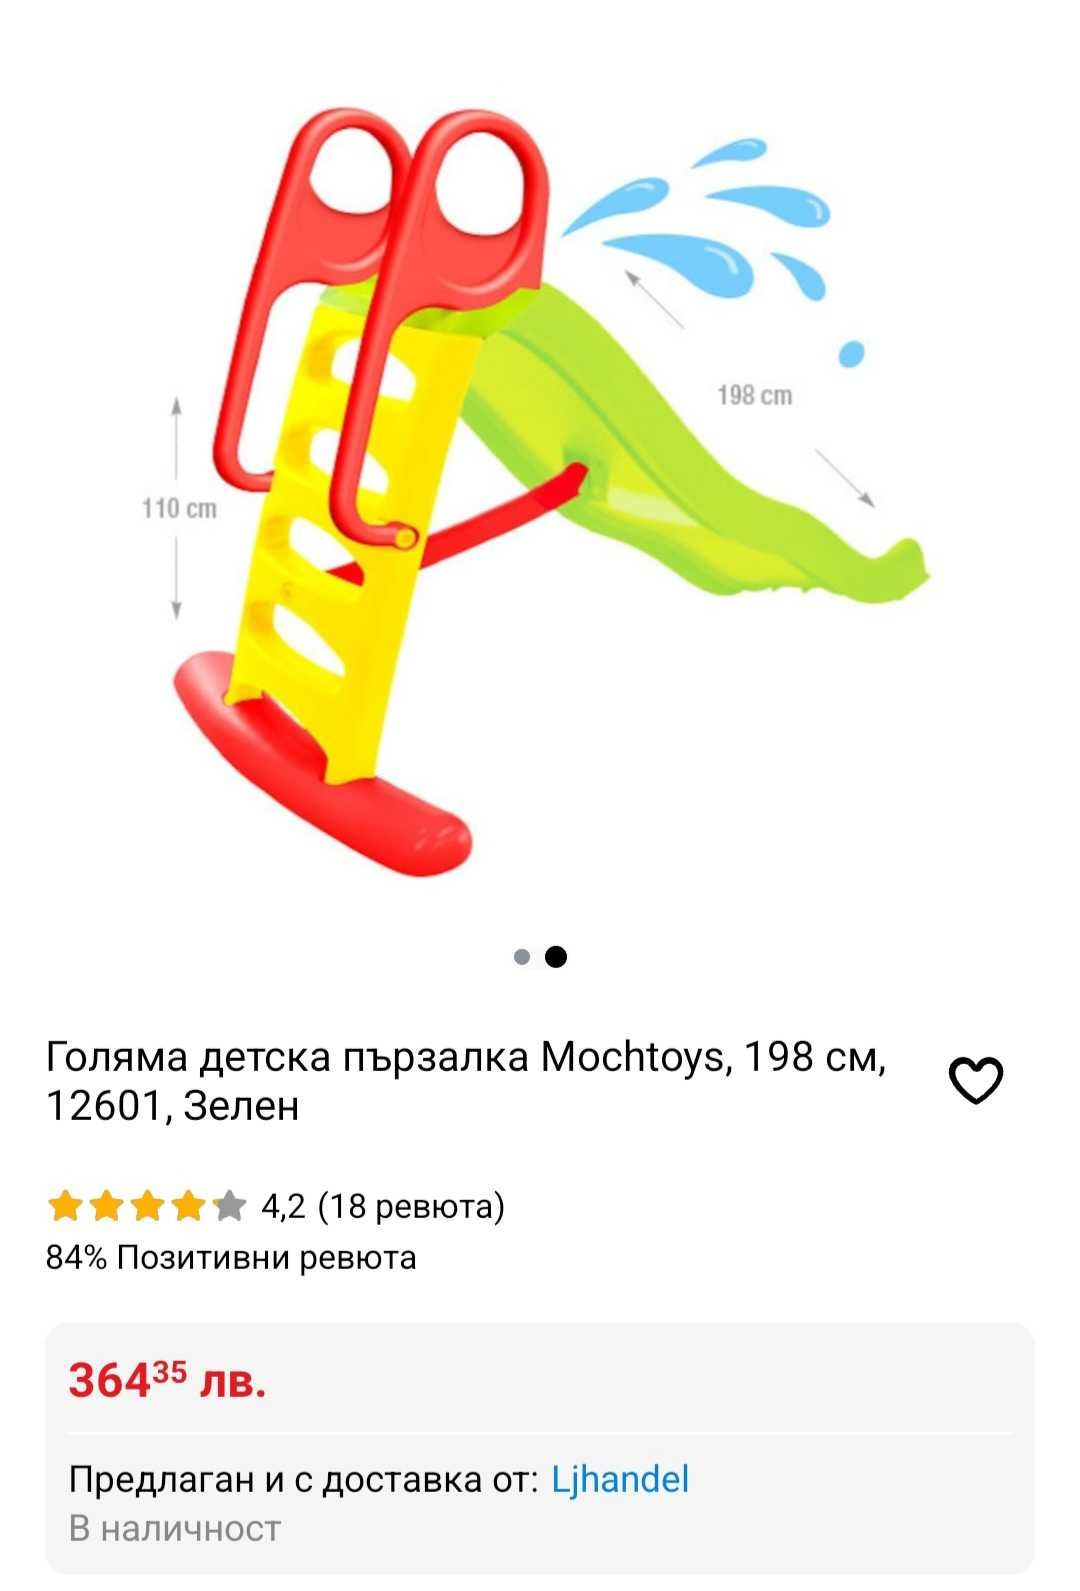The image size is (1080, 1591).
Task: Tap the active black carousel dot
Action: click(557, 957)
